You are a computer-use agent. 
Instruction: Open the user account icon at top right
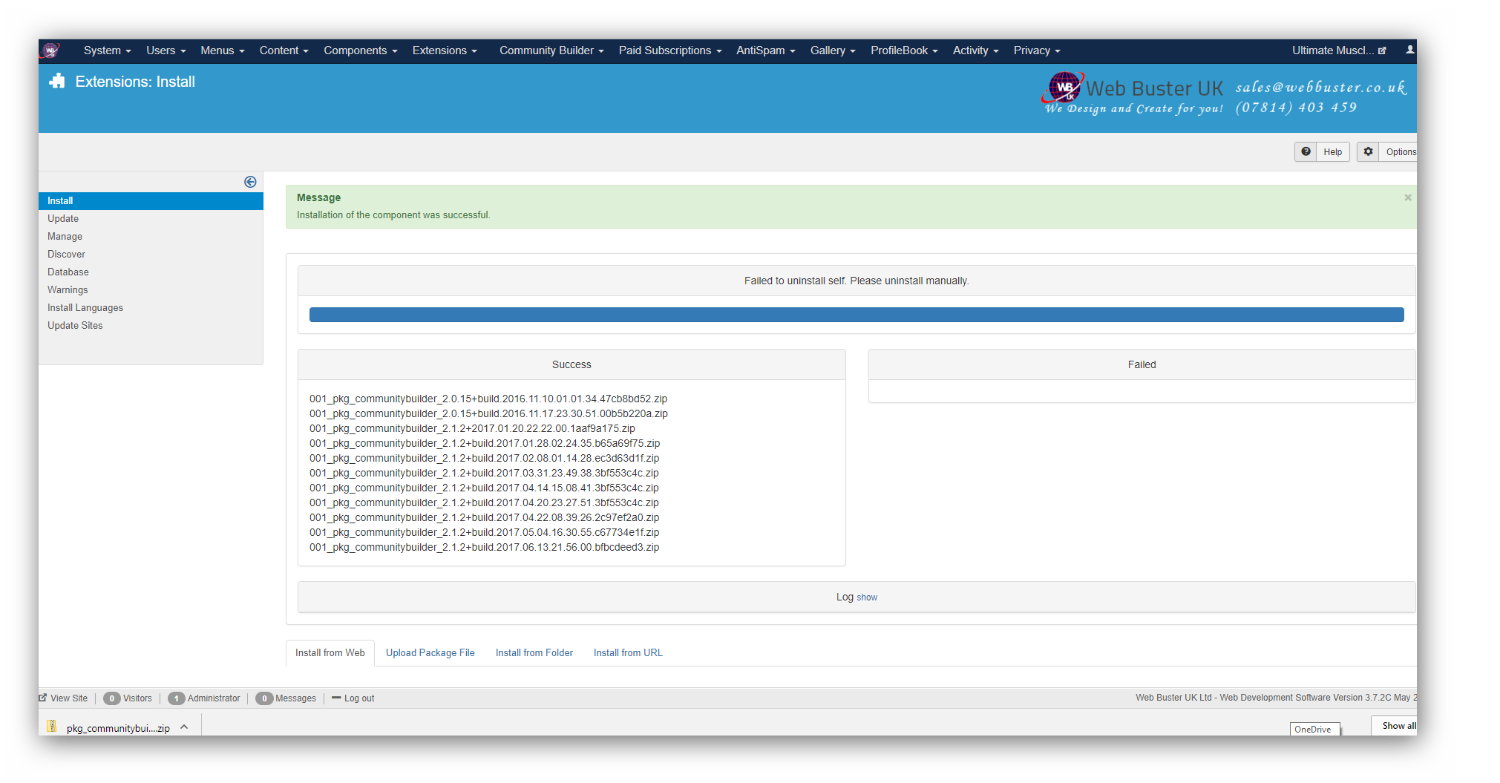[1410, 50]
